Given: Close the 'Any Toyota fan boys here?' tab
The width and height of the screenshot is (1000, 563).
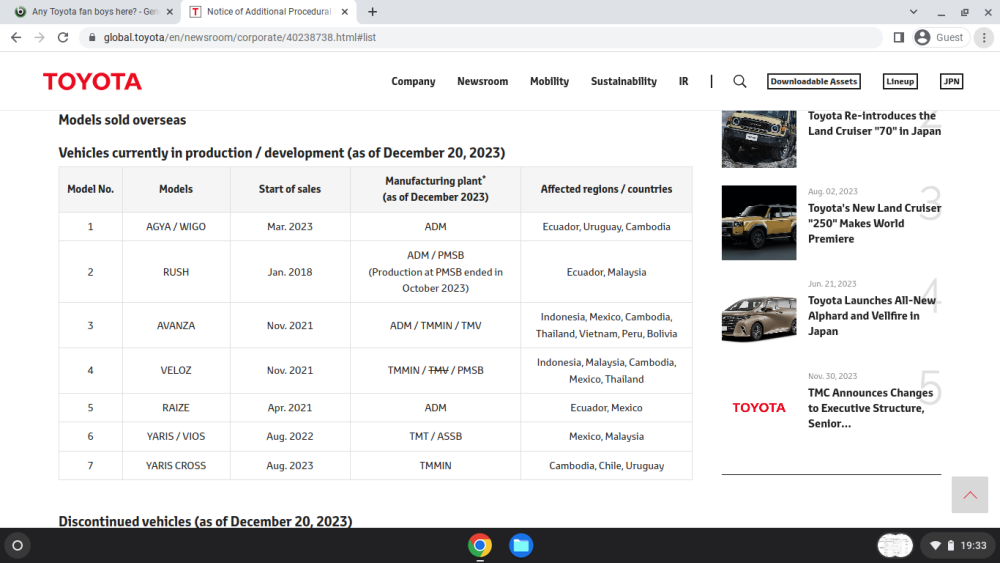Looking at the screenshot, I should click(x=170, y=11).
